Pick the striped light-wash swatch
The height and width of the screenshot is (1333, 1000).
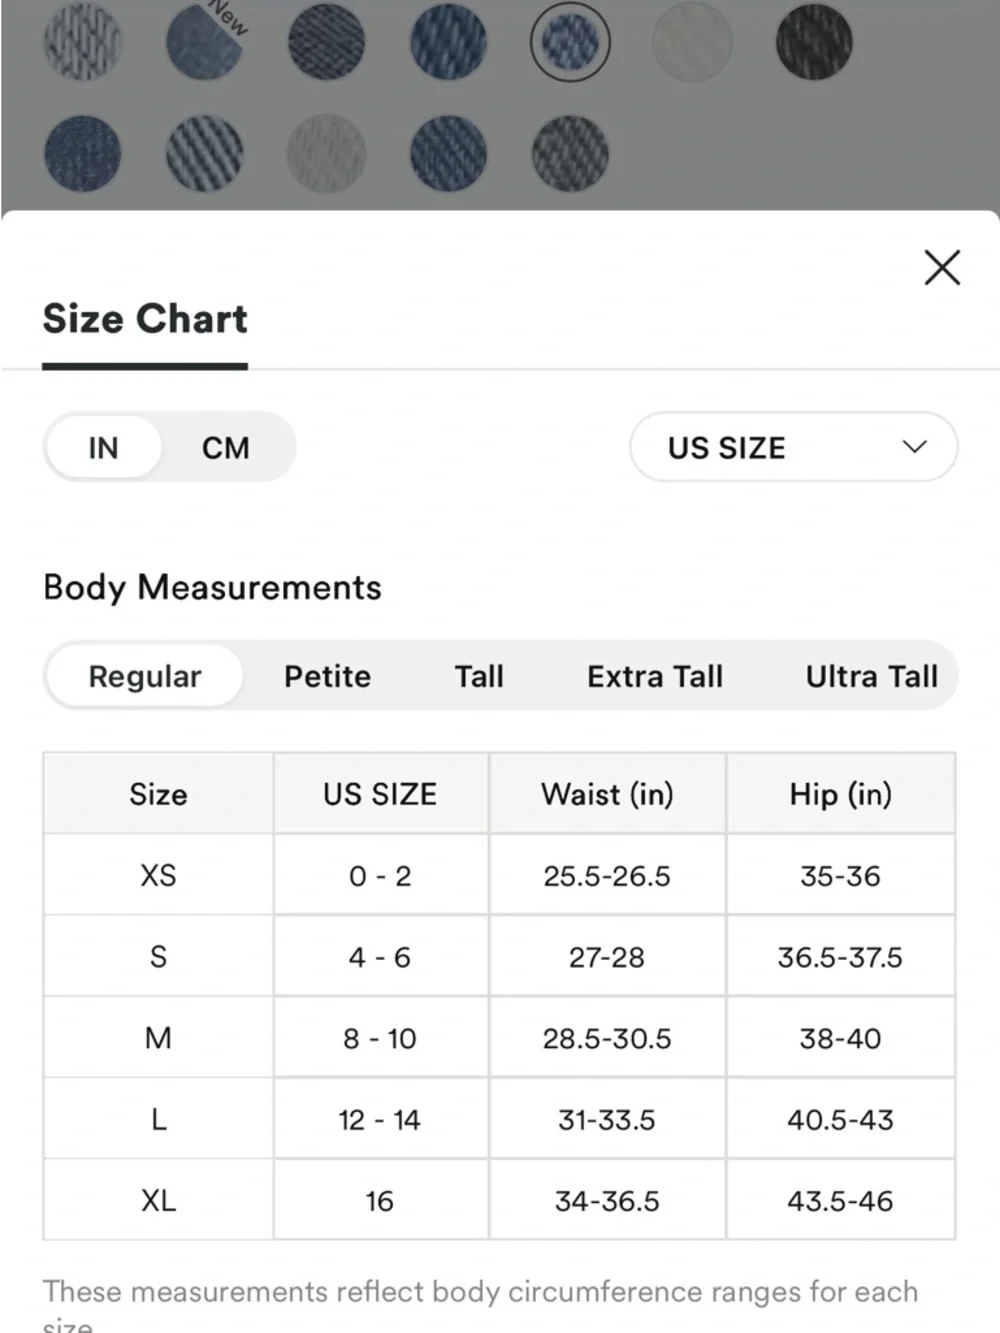[x=205, y=152]
